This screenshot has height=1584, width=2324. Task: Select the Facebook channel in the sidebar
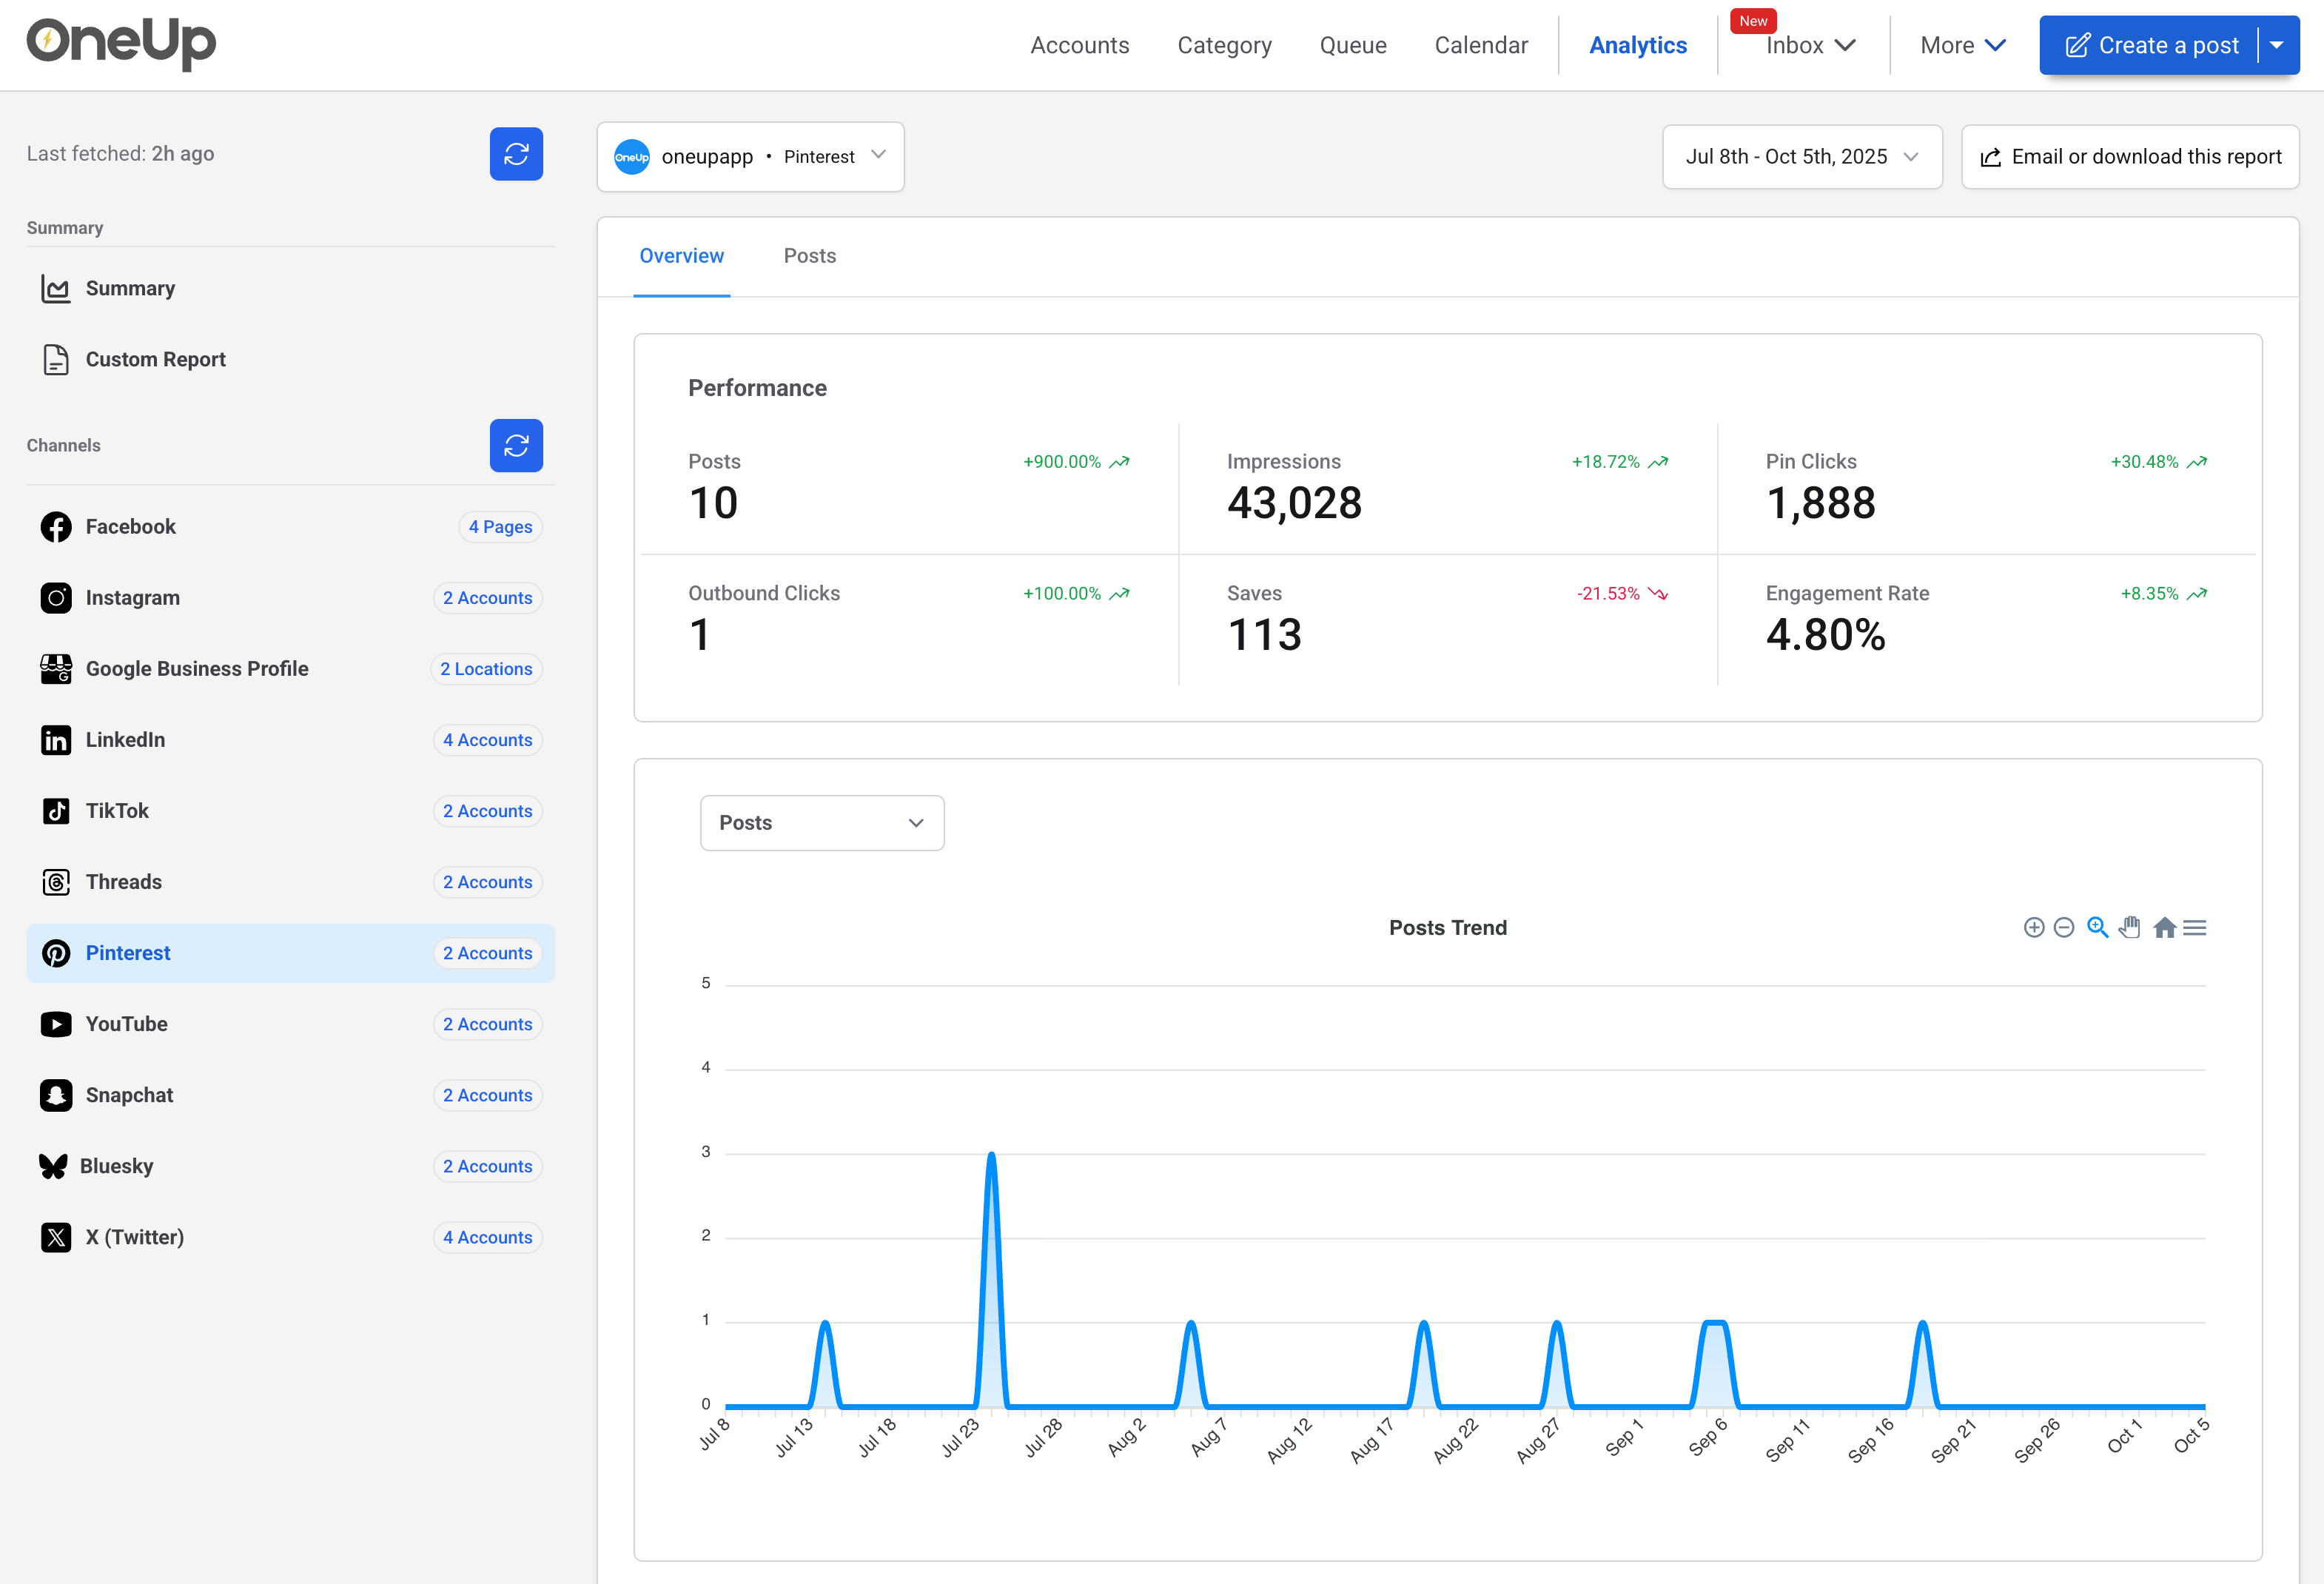coord(129,526)
